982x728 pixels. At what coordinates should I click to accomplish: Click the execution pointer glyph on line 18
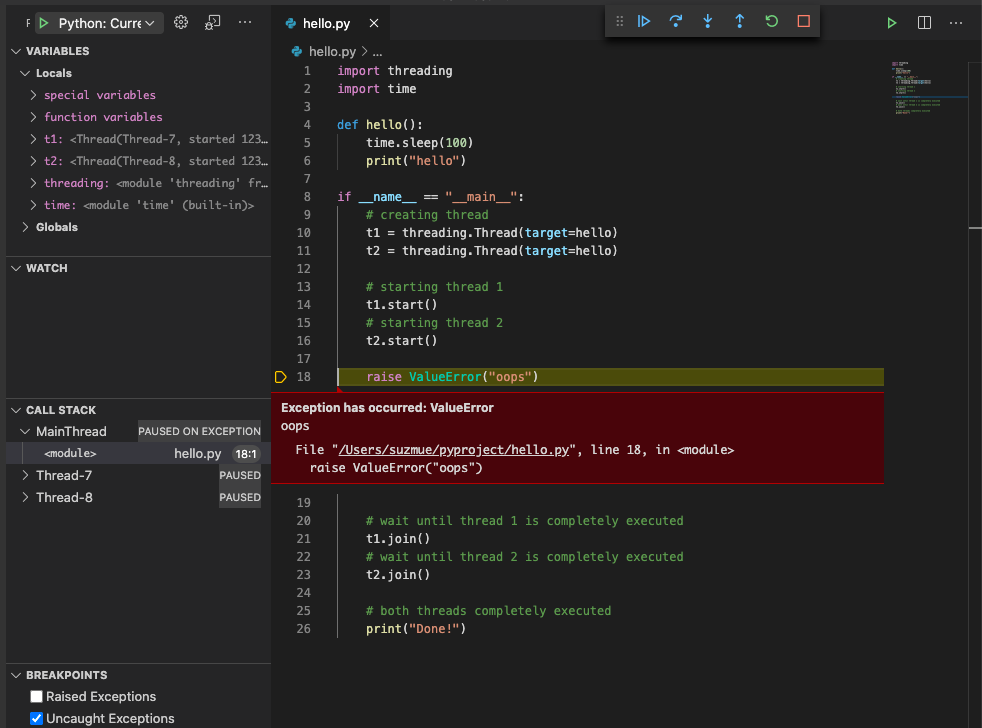[x=281, y=377]
